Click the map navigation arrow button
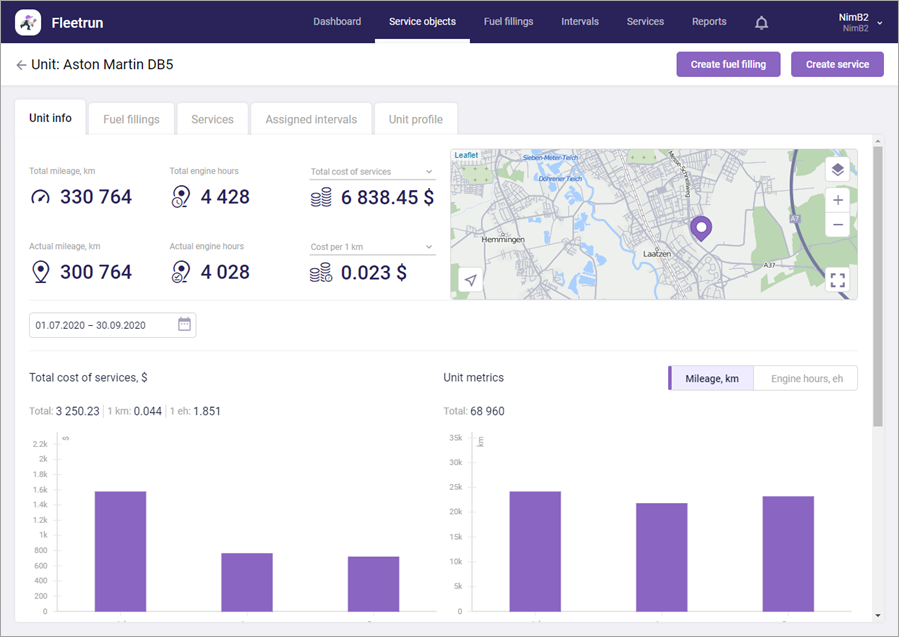 coord(471,280)
